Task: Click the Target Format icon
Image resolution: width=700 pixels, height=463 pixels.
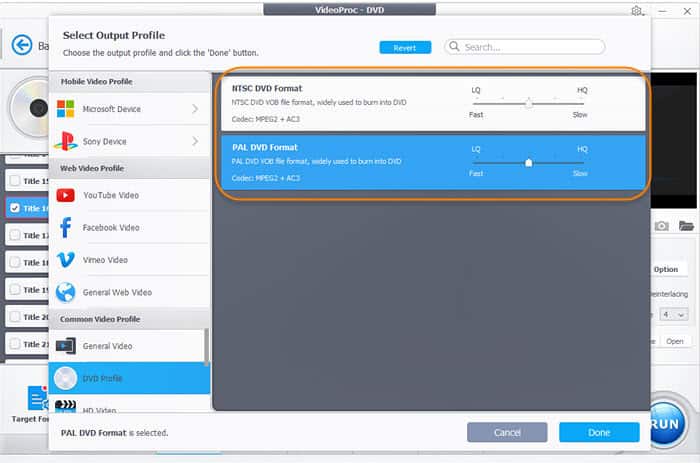Action: click(38, 398)
